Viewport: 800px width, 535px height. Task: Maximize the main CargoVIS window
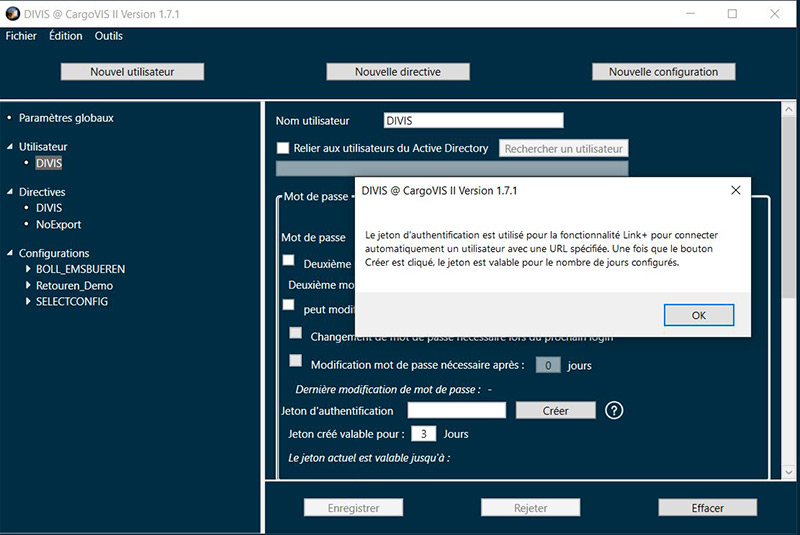(x=732, y=14)
